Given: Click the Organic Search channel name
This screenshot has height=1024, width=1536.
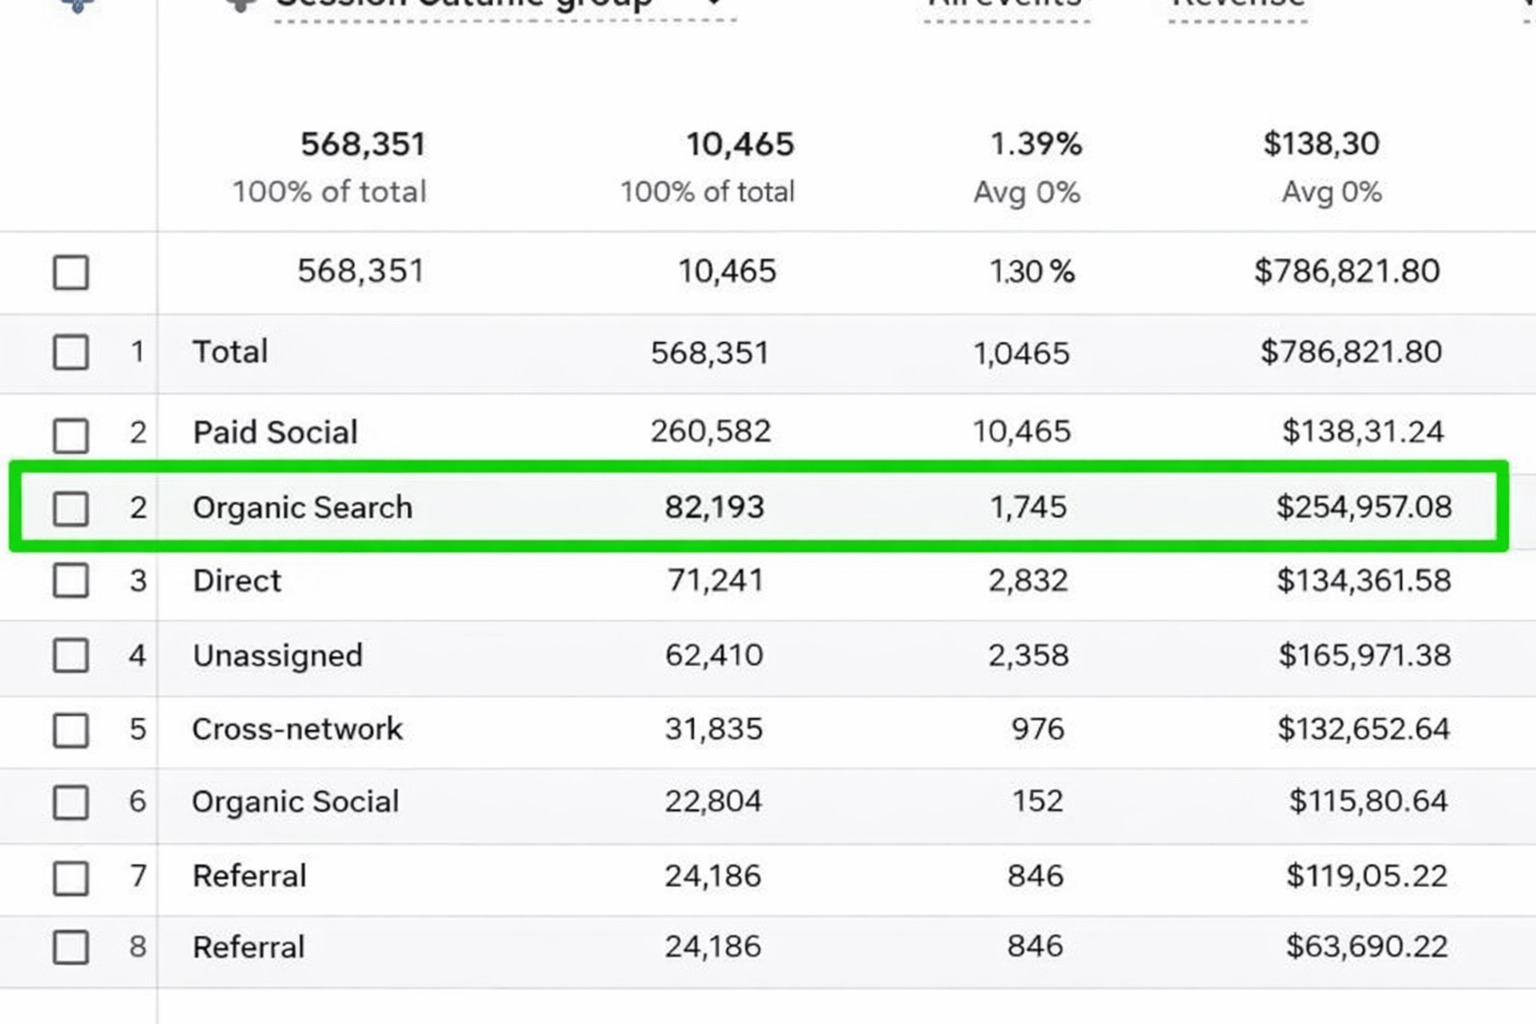Looking at the screenshot, I should [302, 508].
